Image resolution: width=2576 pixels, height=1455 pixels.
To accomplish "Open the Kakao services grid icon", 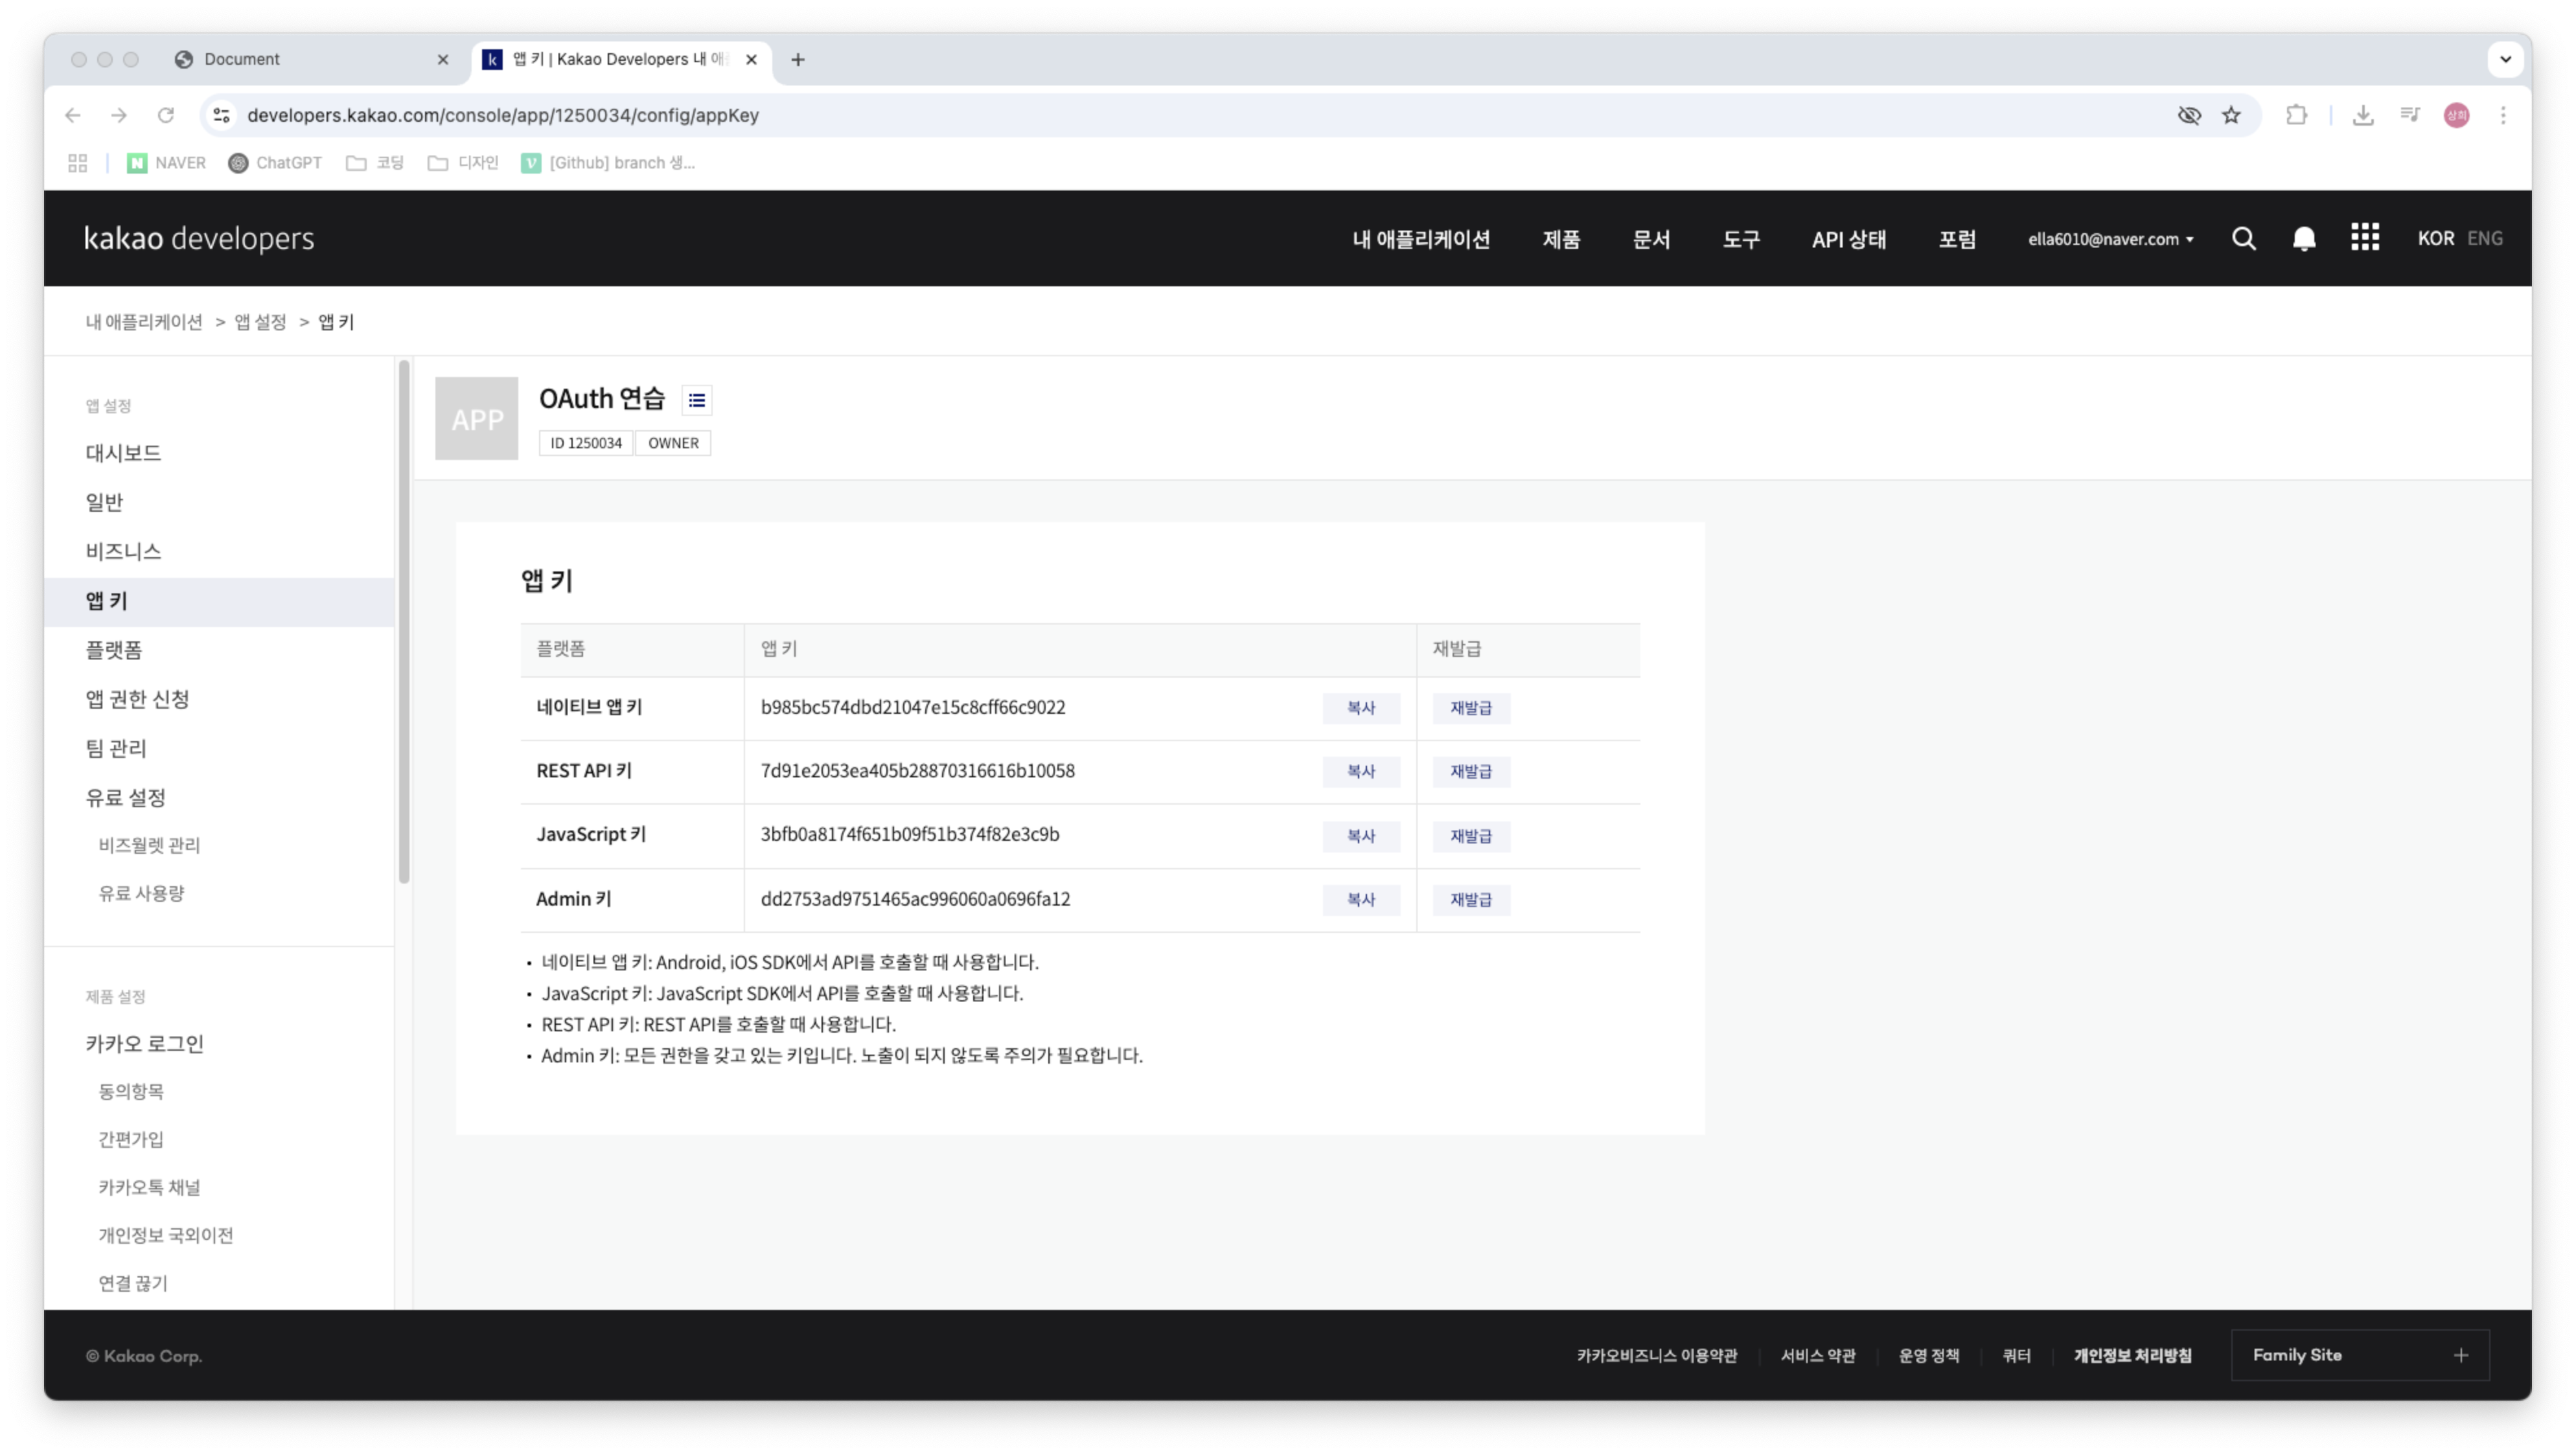I will pos(2365,238).
